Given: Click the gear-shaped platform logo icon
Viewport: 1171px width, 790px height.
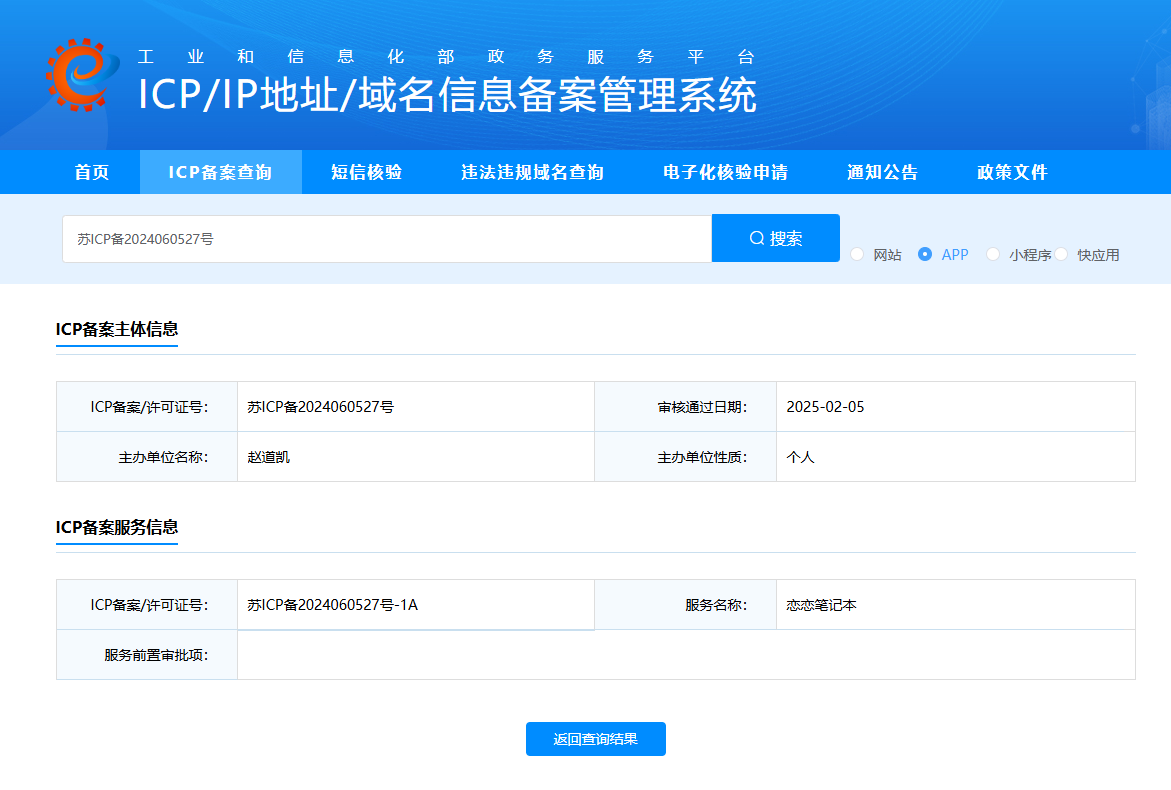Looking at the screenshot, I should [x=79, y=75].
